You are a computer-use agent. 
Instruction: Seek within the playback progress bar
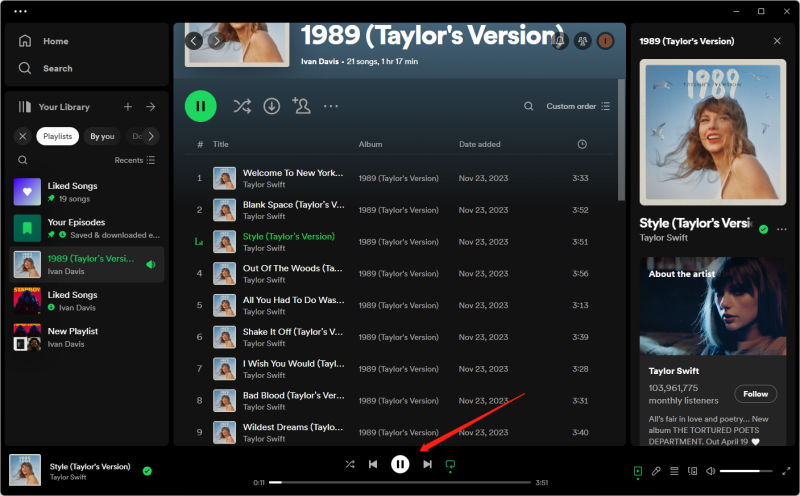click(399, 482)
